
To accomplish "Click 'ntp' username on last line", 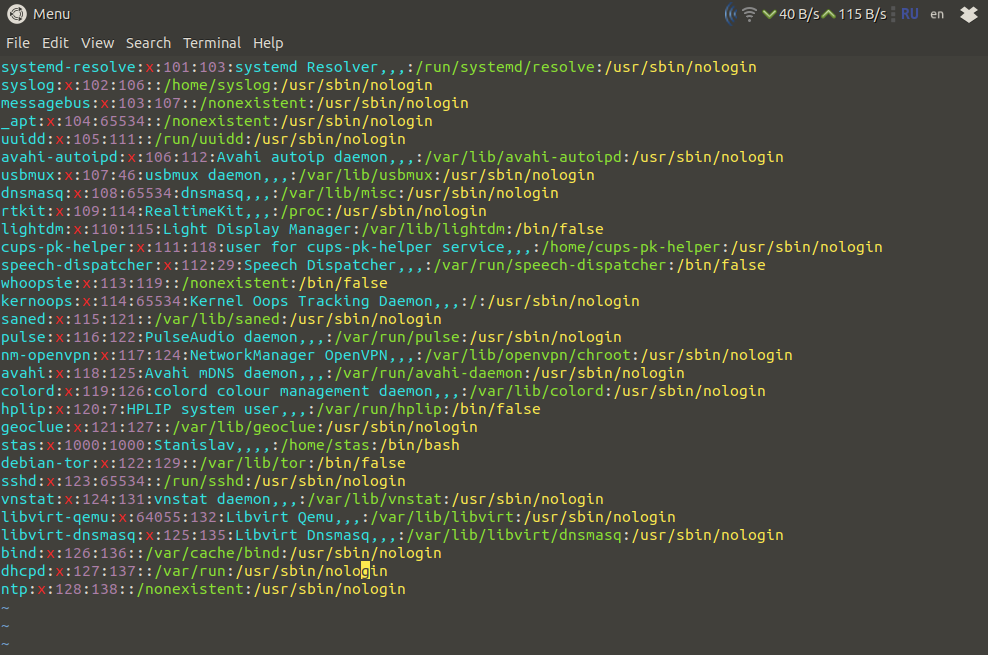I will [14, 589].
